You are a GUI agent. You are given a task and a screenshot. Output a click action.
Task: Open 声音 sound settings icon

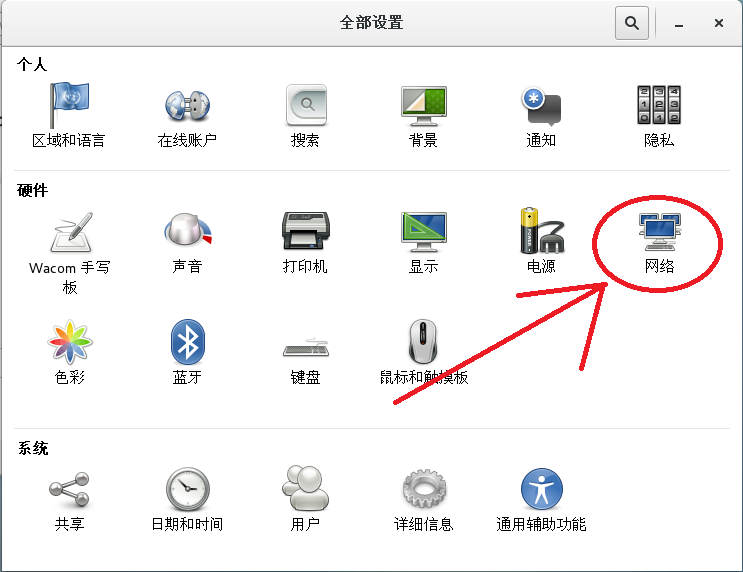[x=187, y=230]
